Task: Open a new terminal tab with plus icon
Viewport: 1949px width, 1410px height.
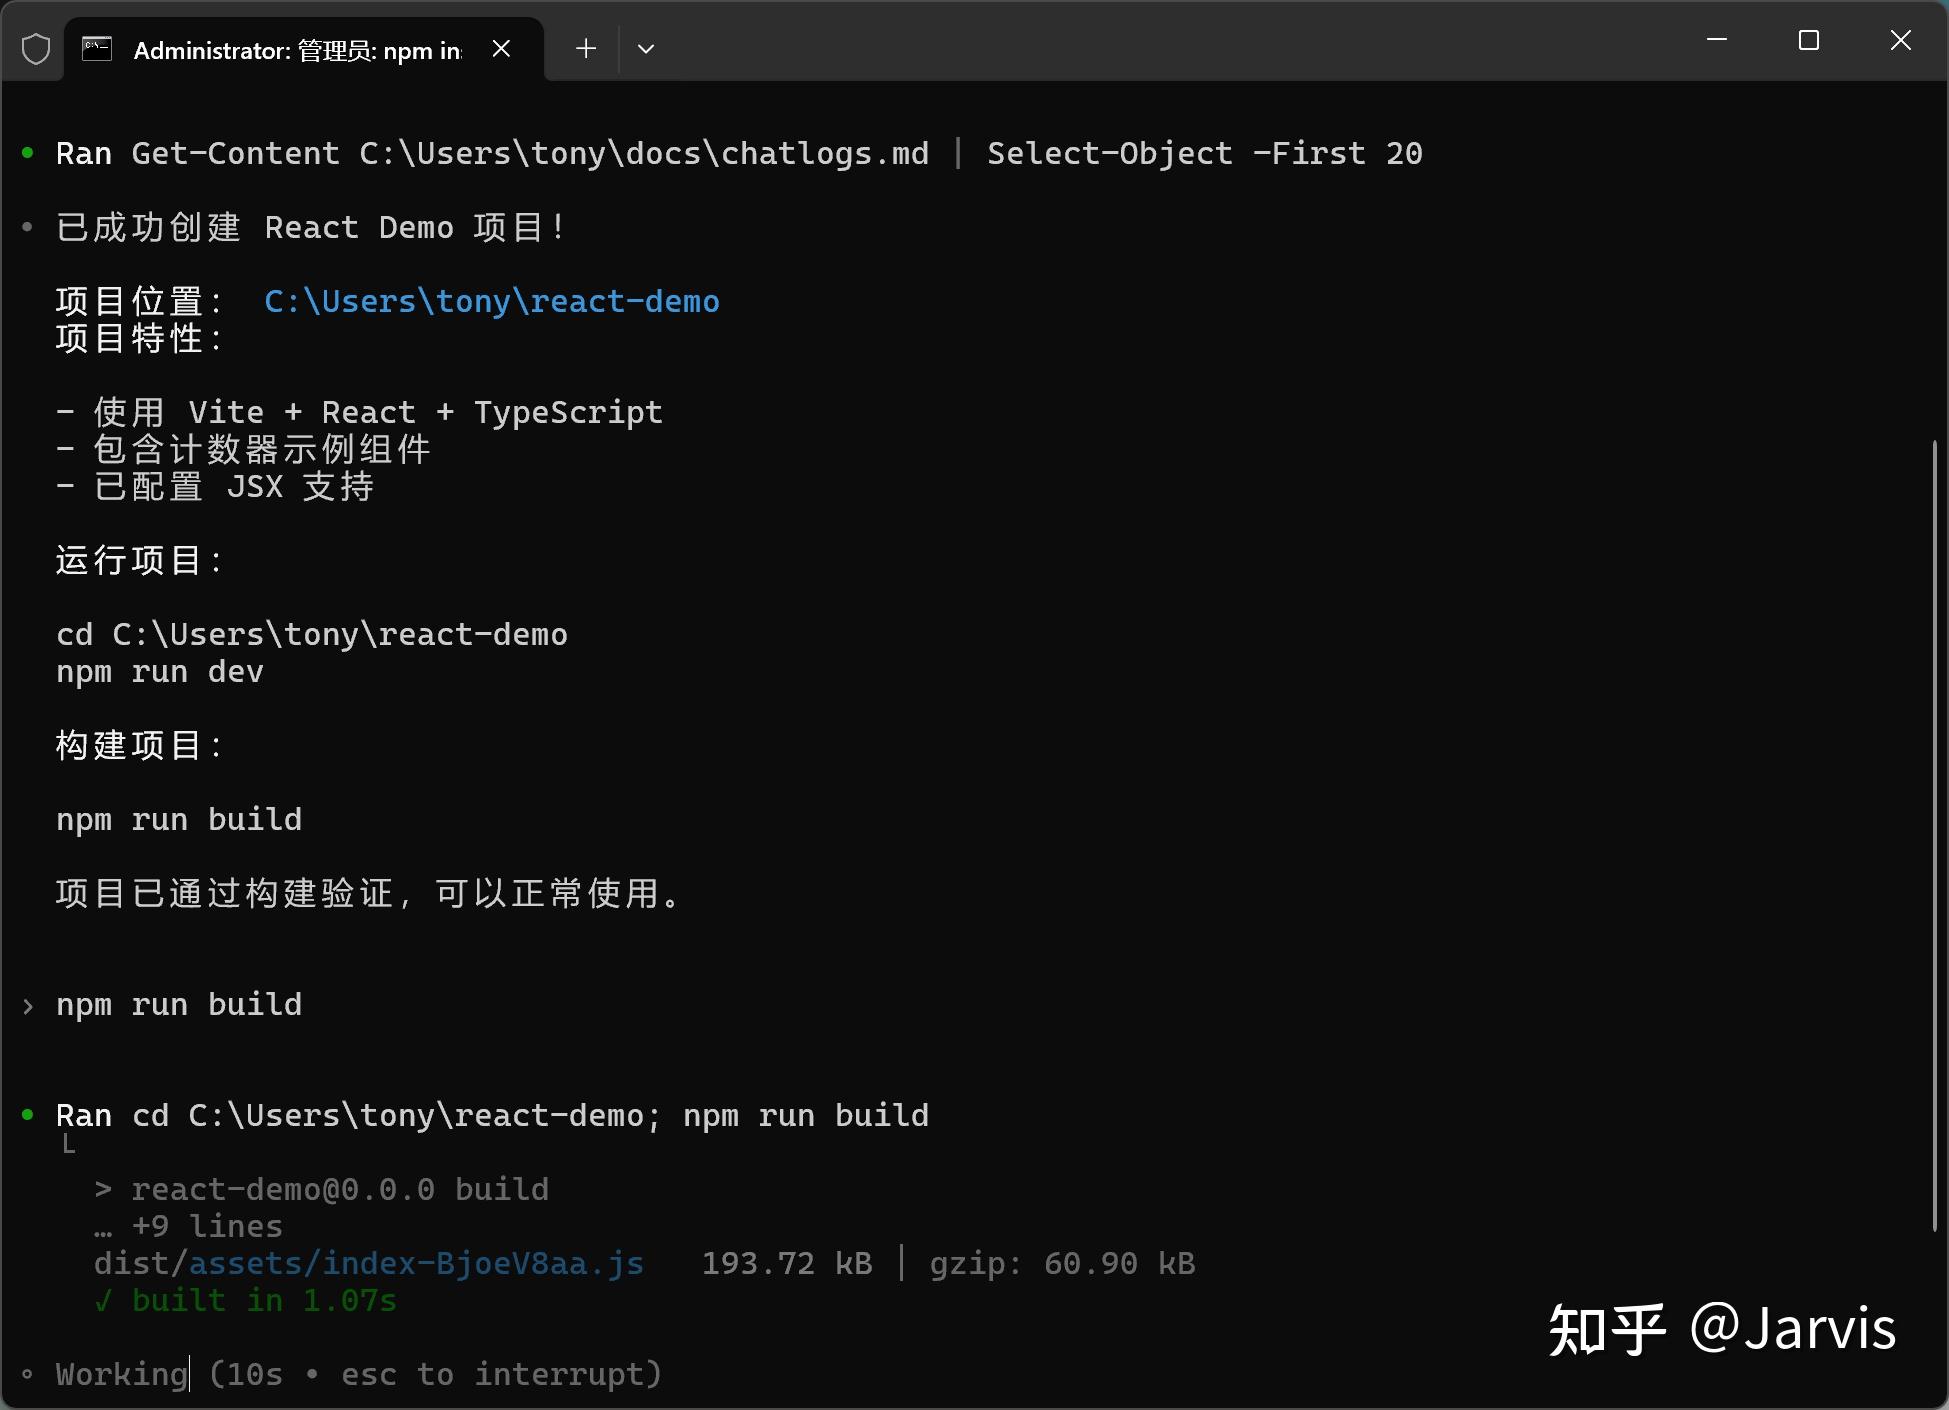Action: click(x=585, y=47)
